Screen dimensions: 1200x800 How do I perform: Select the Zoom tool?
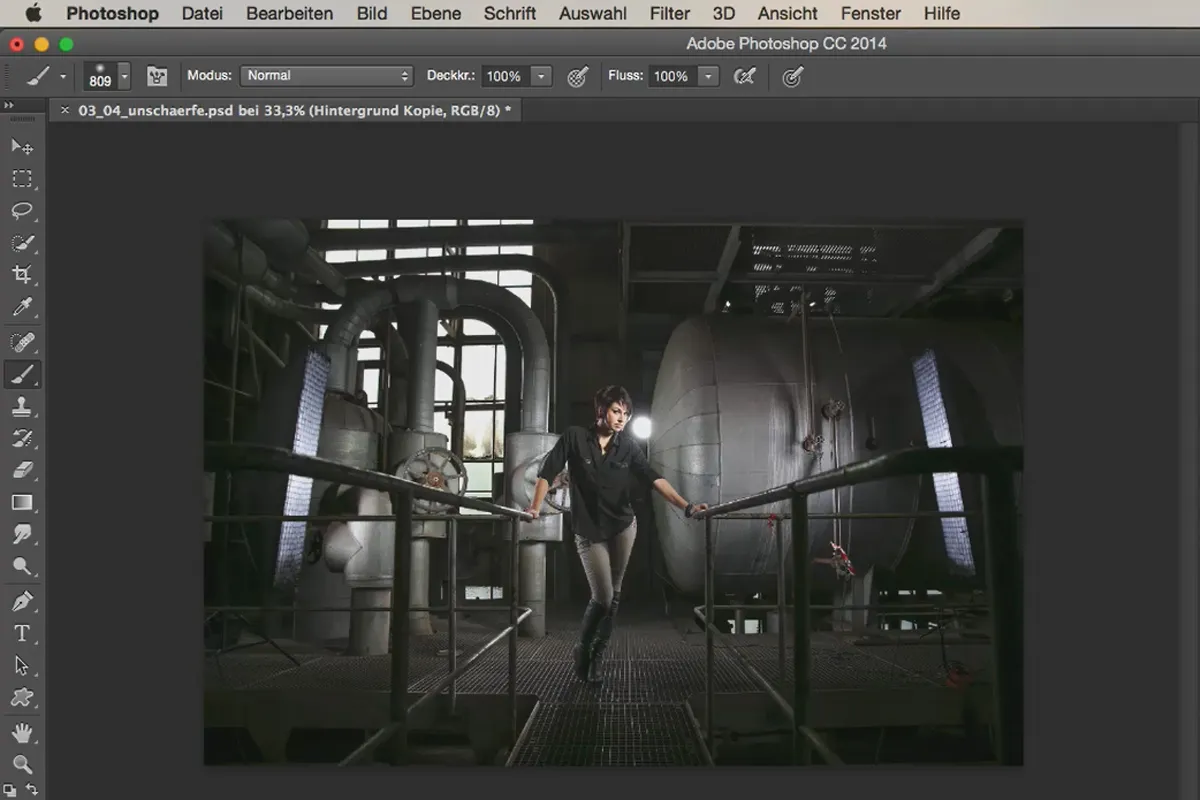tap(22, 765)
